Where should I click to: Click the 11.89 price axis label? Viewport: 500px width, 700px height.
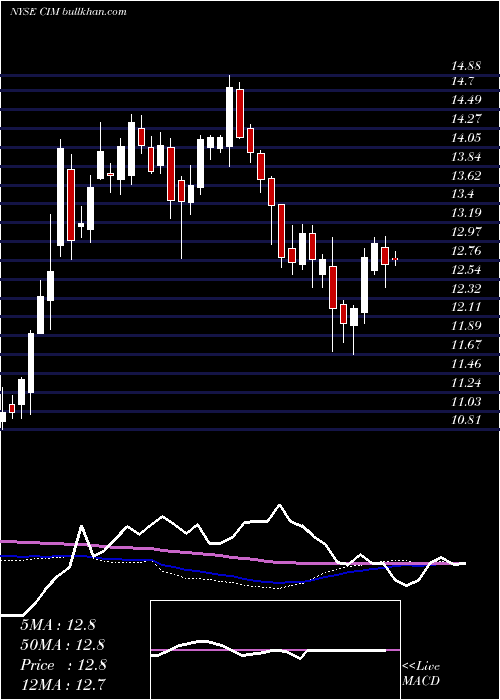[x=466, y=326]
